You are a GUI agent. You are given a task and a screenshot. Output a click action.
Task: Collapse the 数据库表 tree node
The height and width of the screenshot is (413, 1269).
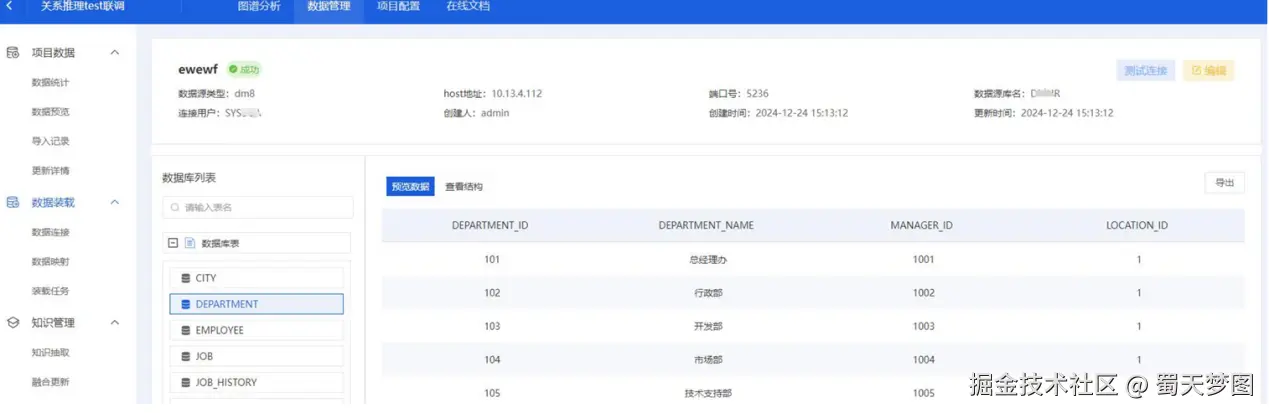(173, 243)
